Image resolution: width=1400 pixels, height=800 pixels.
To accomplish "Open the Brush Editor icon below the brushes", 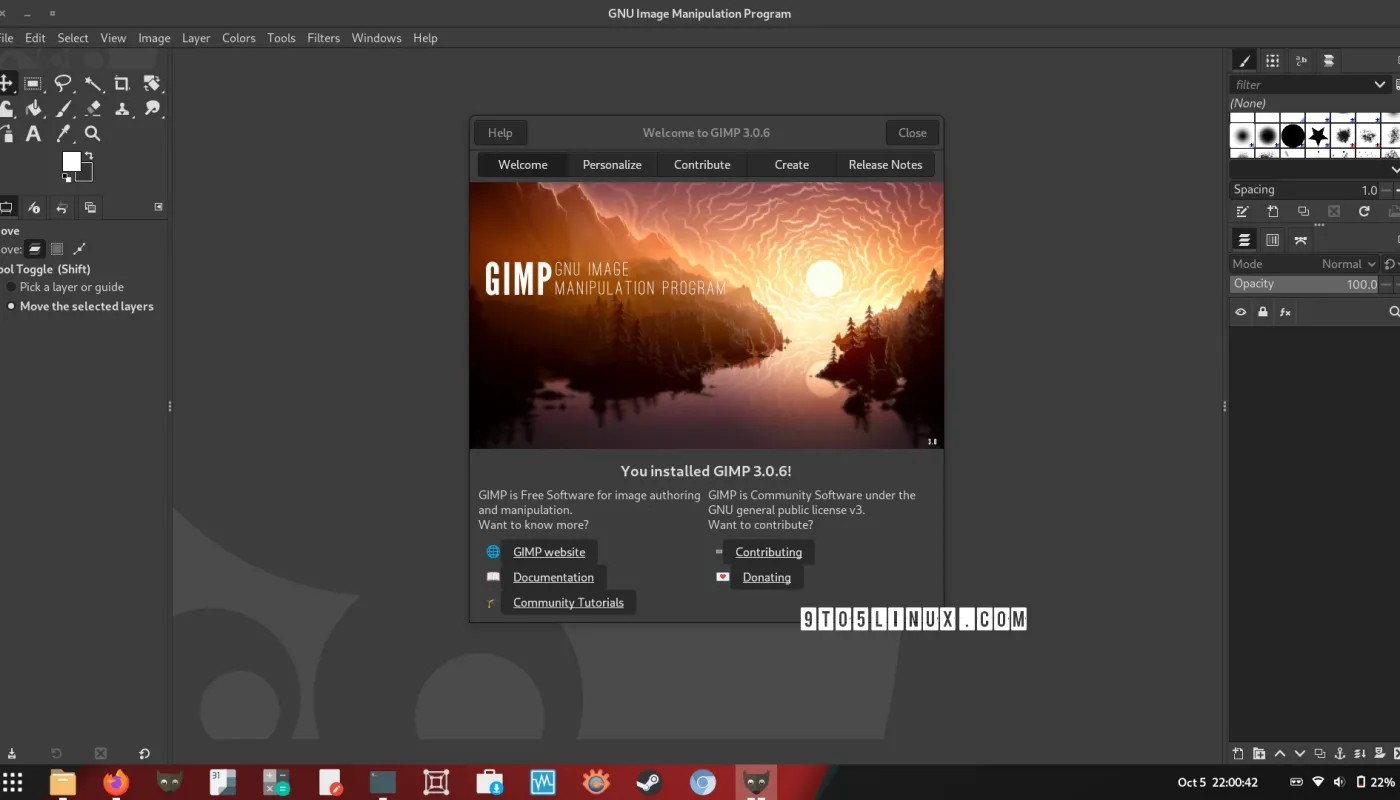I will 1242,211.
